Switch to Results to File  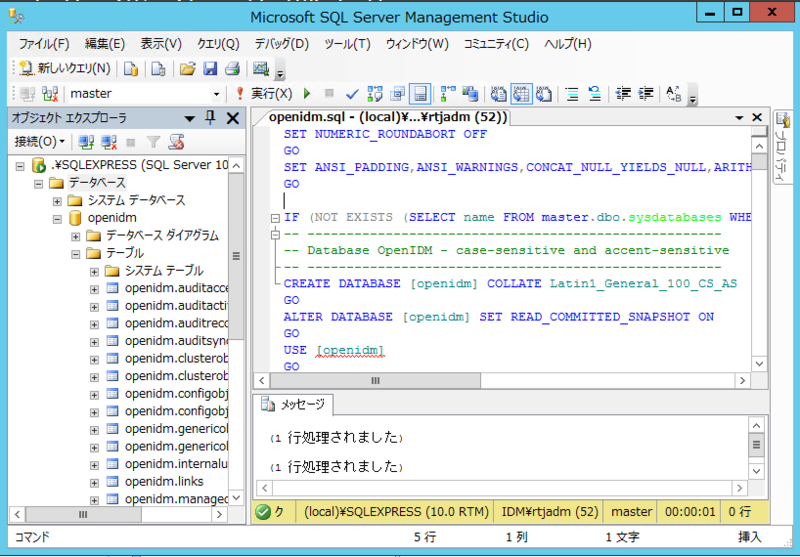544,94
